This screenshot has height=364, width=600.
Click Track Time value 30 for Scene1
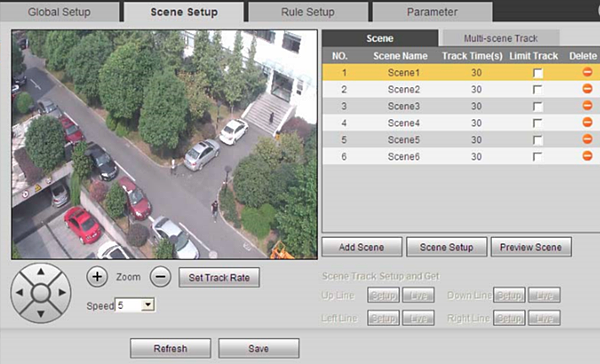coord(476,72)
